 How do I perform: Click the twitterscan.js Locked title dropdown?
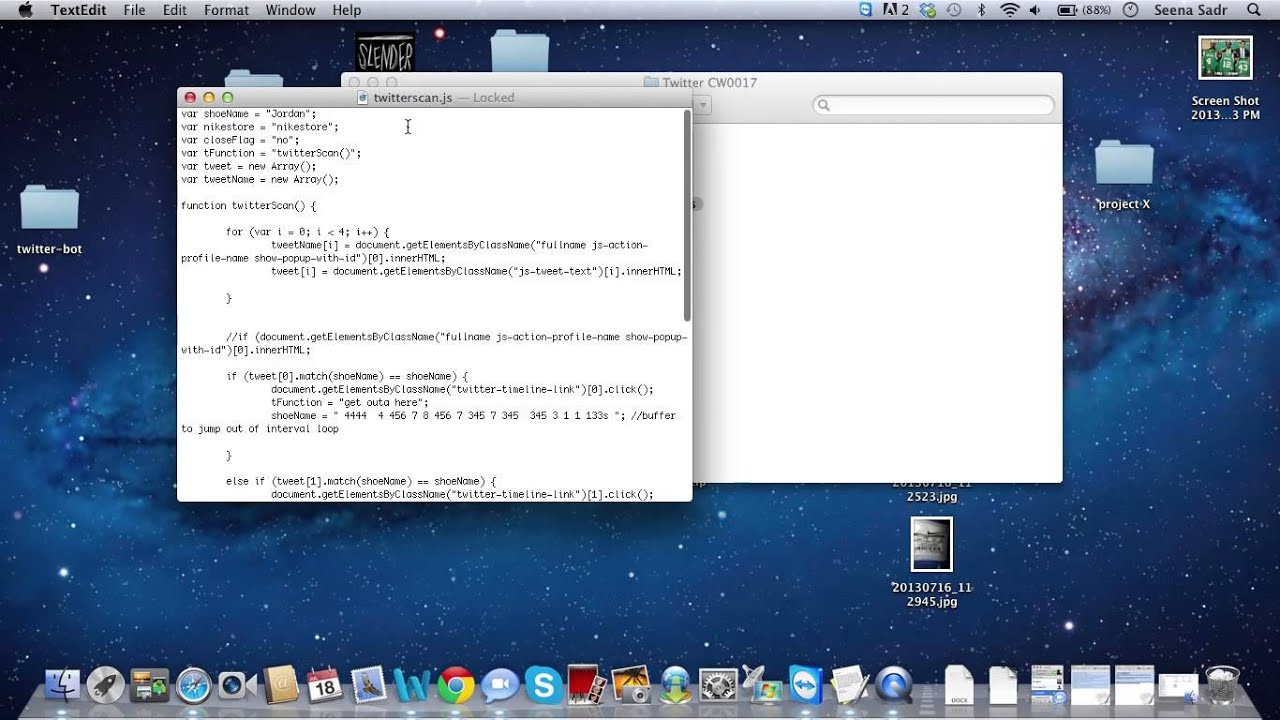coord(444,98)
